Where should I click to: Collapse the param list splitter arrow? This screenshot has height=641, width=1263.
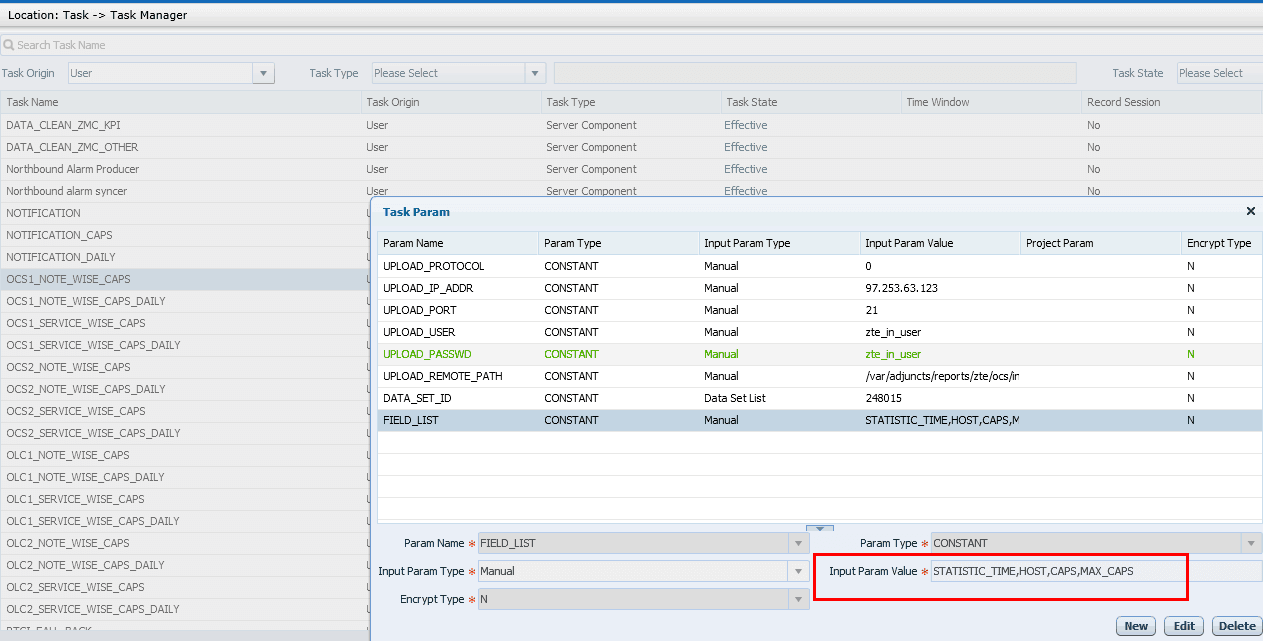click(819, 529)
